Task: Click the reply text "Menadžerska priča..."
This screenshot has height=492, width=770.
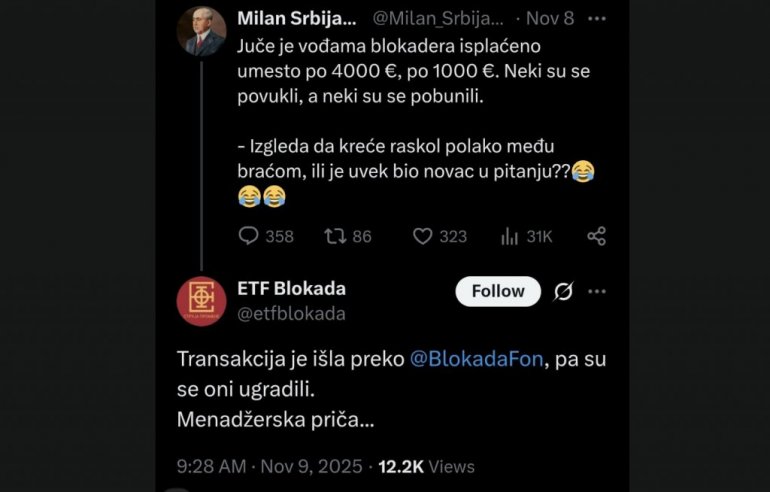Action: (x=276, y=420)
